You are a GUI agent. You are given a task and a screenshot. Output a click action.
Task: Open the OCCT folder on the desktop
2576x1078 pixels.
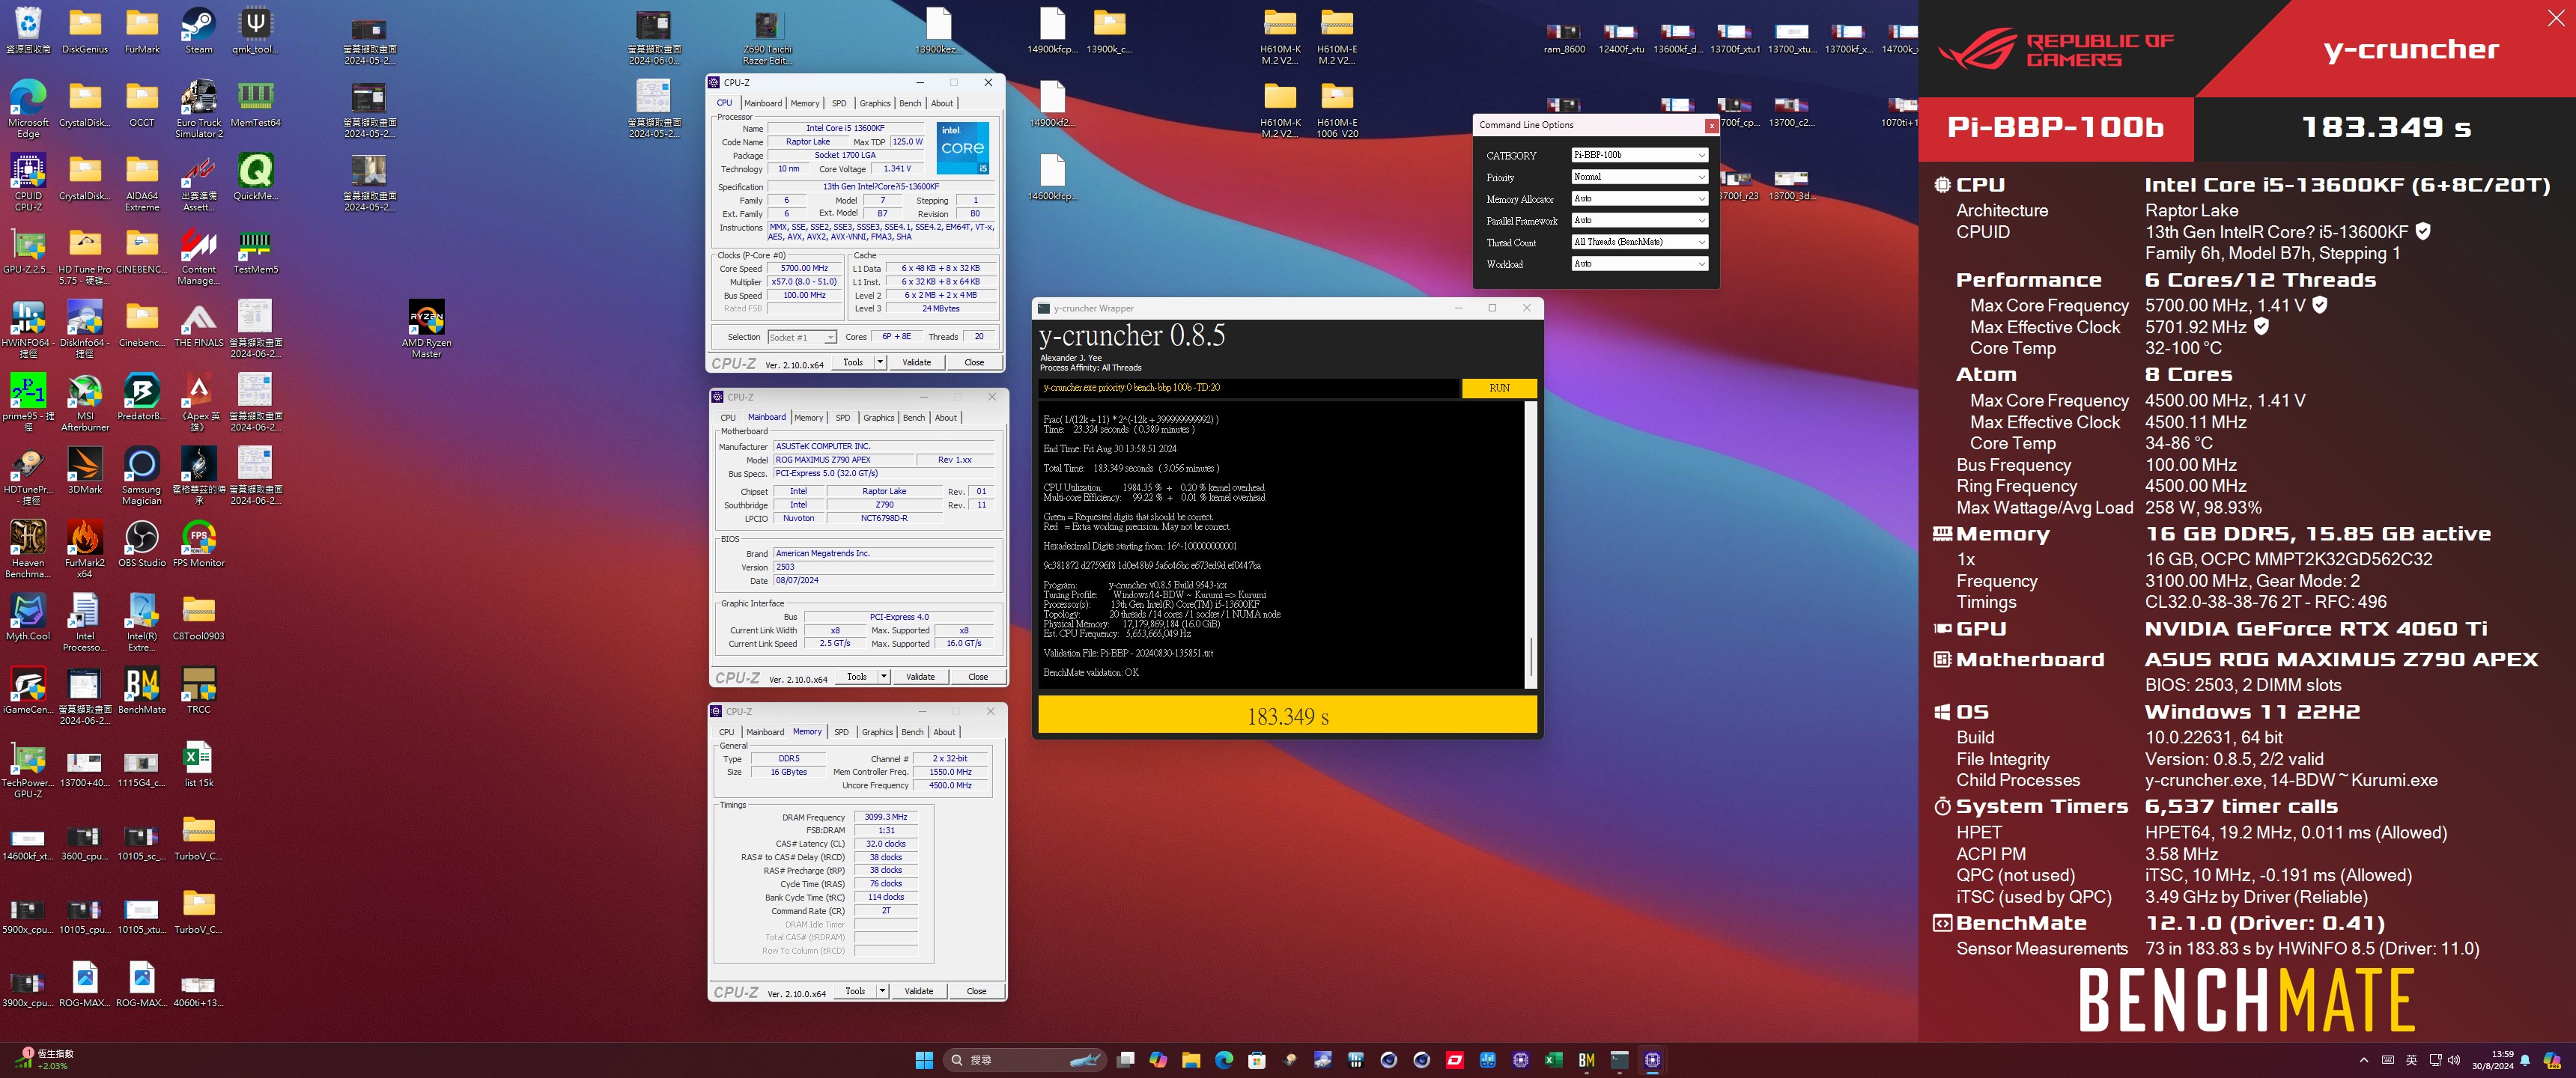point(141,104)
